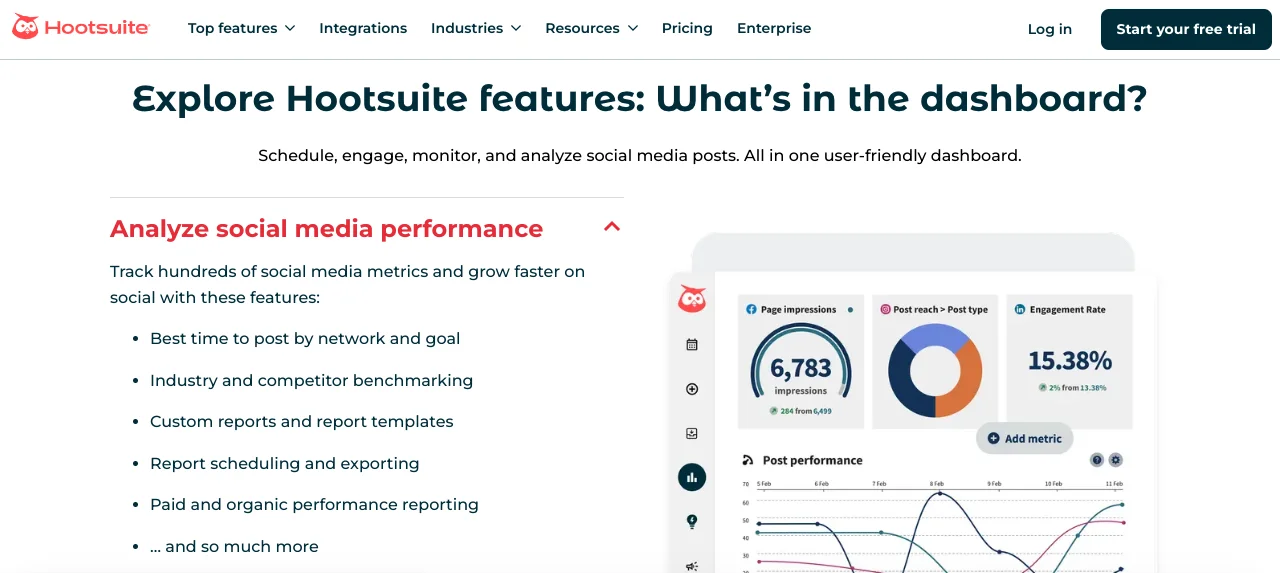Click the Post performance gauge icon
The image size is (1280, 573).
click(x=748, y=460)
